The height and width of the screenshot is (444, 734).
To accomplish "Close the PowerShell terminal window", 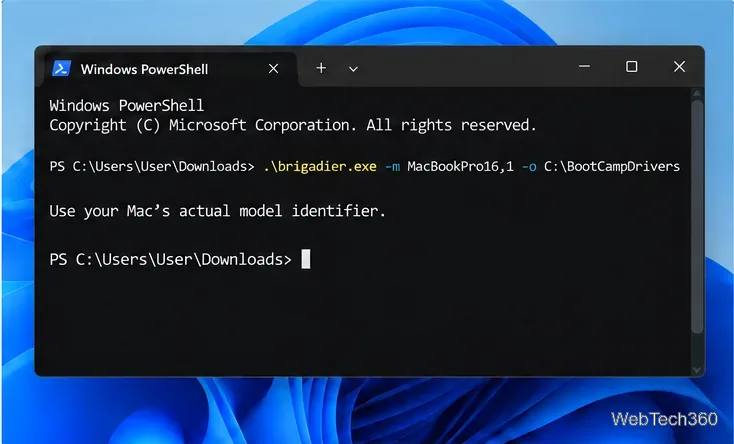I will pyautogui.click(x=679, y=67).
